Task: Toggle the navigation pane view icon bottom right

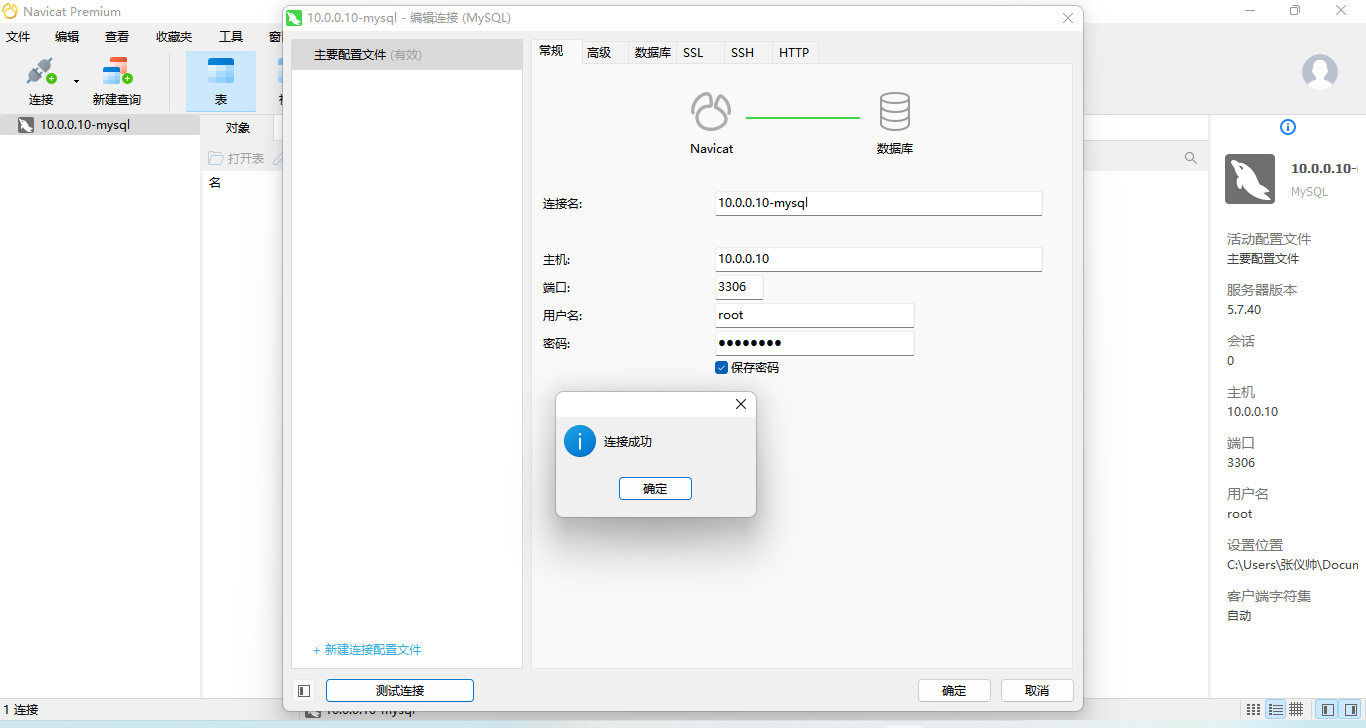Action: click(1328, 708)
